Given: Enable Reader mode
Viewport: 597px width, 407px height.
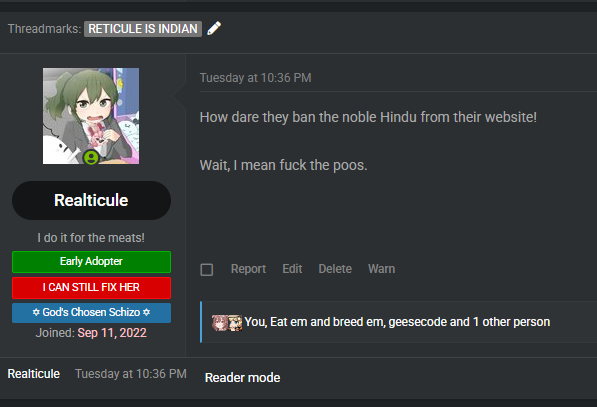Looking at the screenshot, I should tap(243, 378).
